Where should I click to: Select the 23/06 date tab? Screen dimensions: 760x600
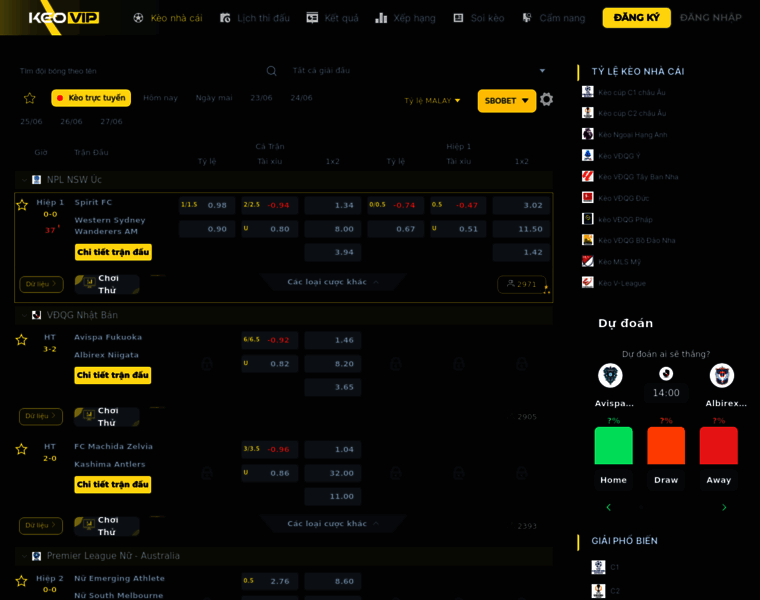tap(261, 98)
